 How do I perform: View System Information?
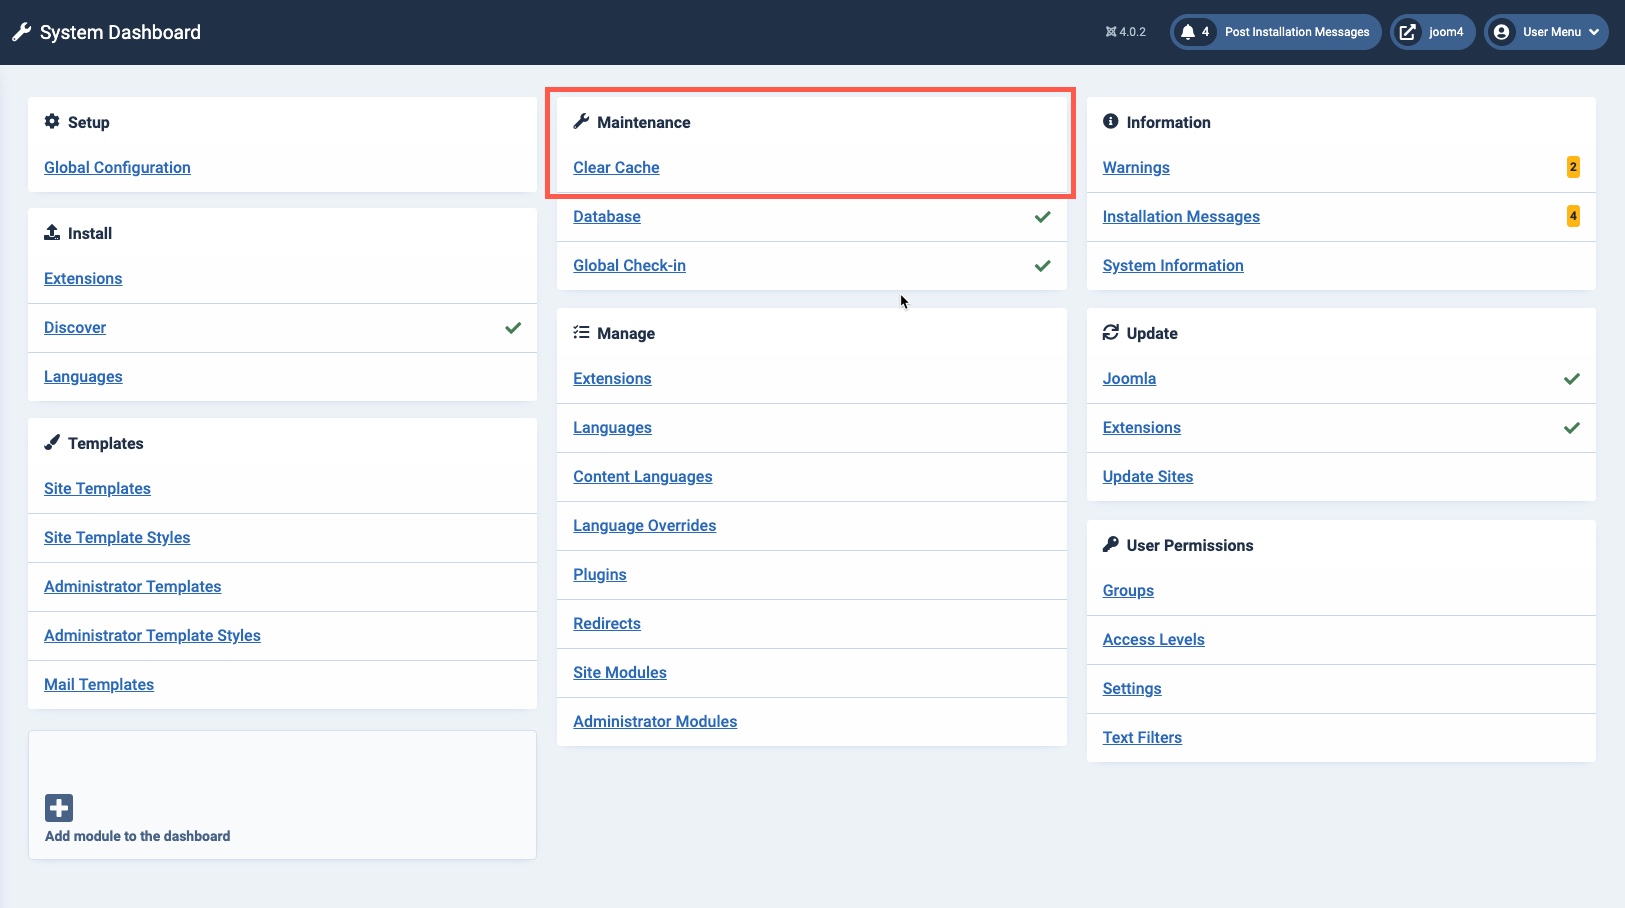[1172, 266]
